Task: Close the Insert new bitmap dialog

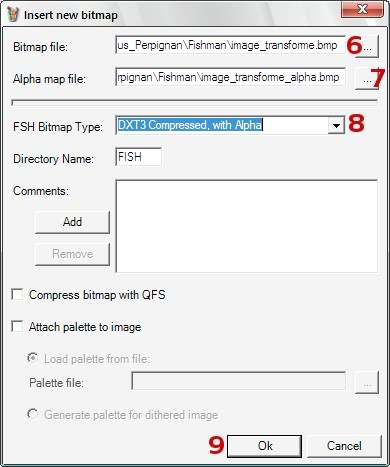Action: (x=362, y=9)
